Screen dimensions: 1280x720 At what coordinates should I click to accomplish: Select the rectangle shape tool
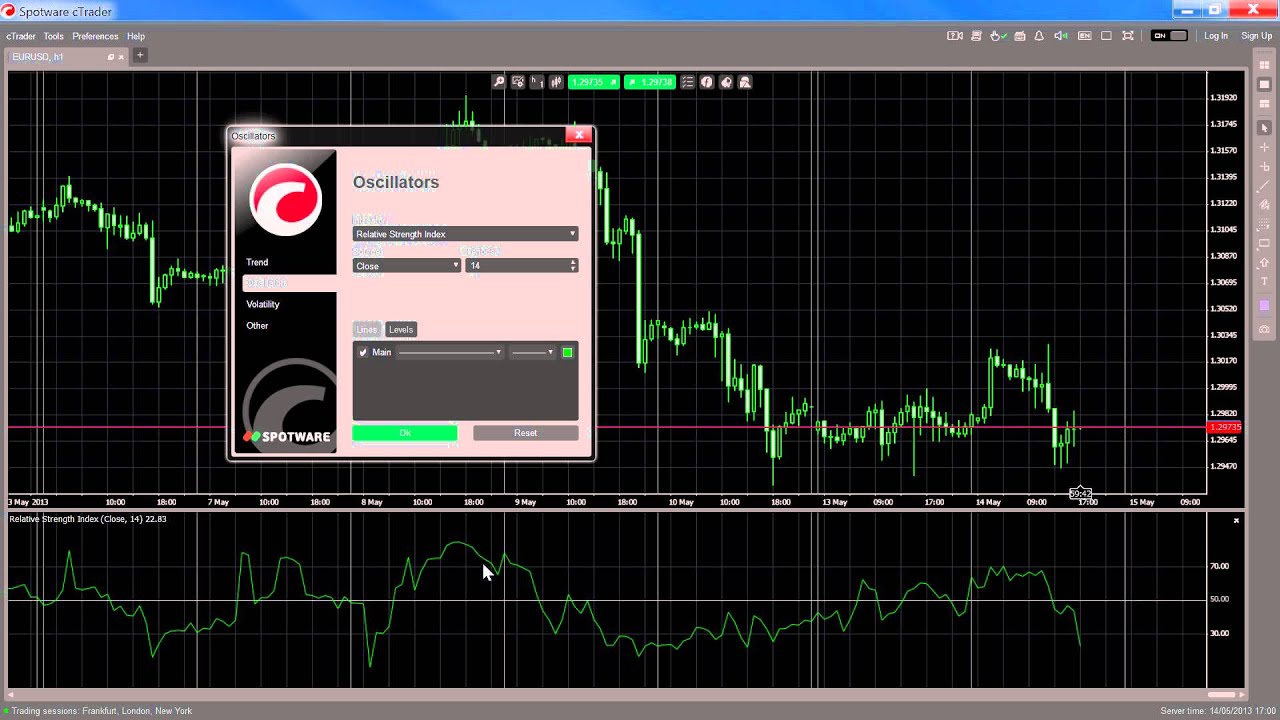point(1264,243)
